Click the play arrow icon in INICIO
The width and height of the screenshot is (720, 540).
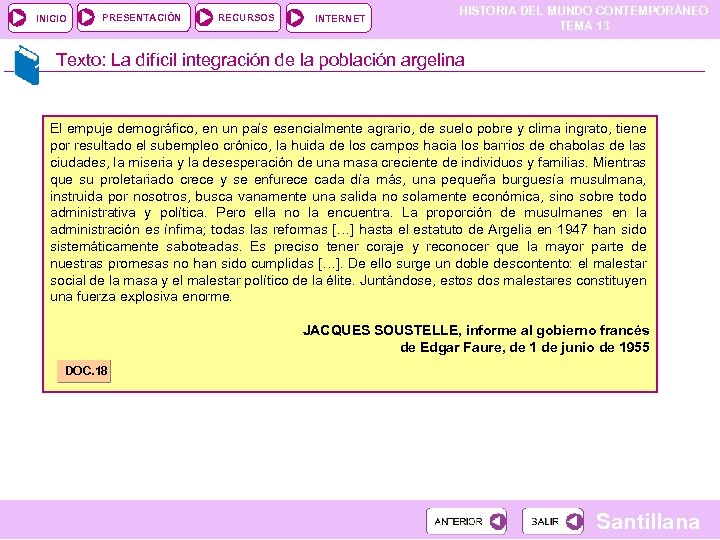18,18
